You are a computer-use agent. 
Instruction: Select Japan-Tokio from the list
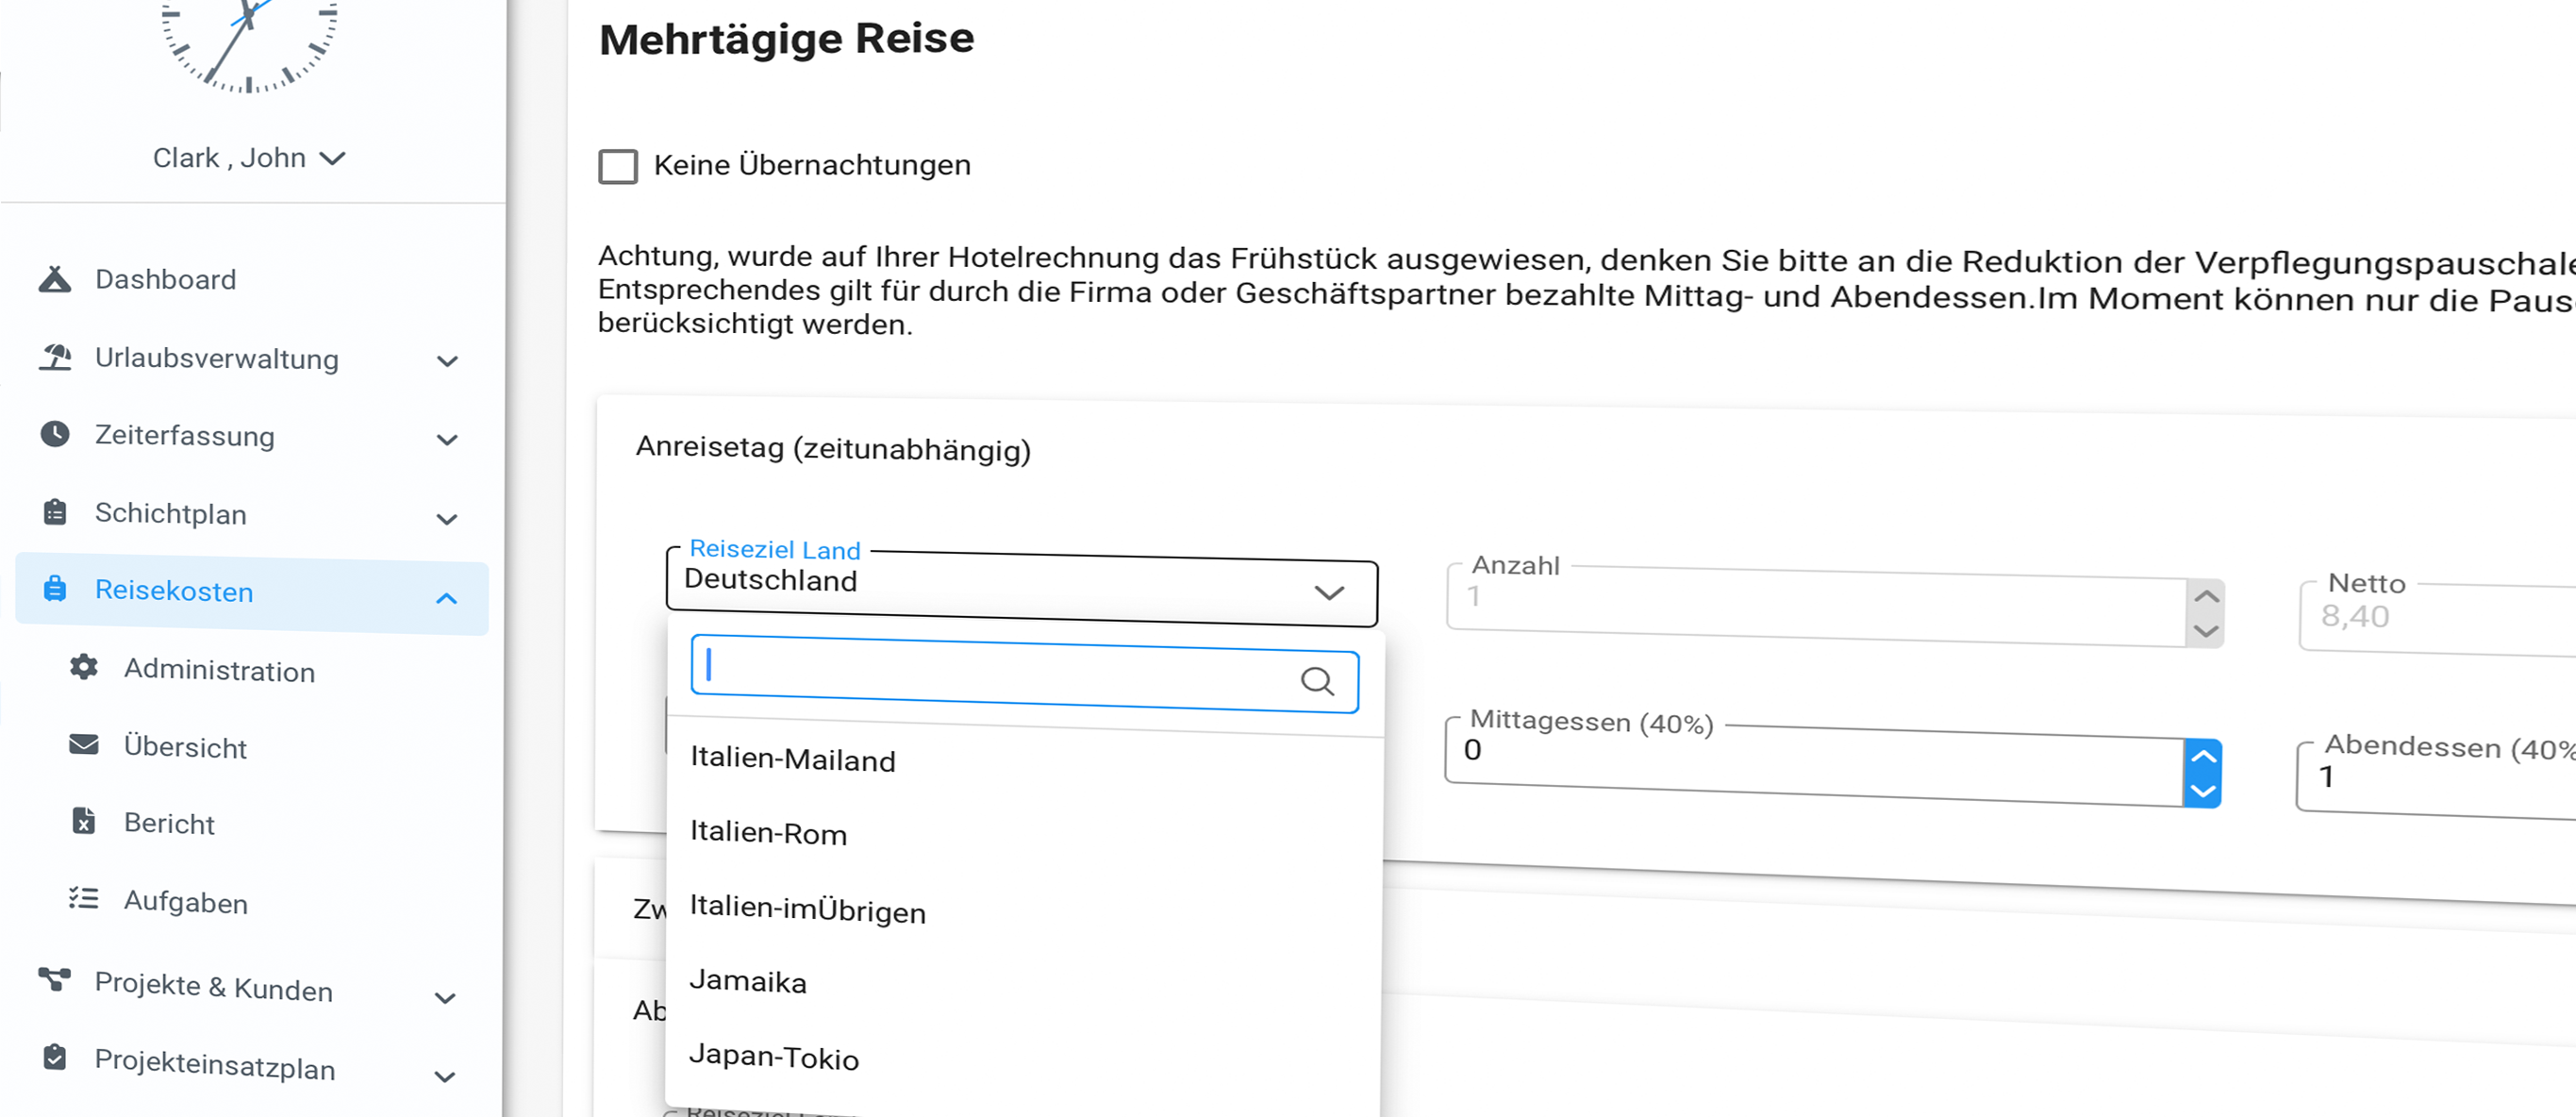774,1057
